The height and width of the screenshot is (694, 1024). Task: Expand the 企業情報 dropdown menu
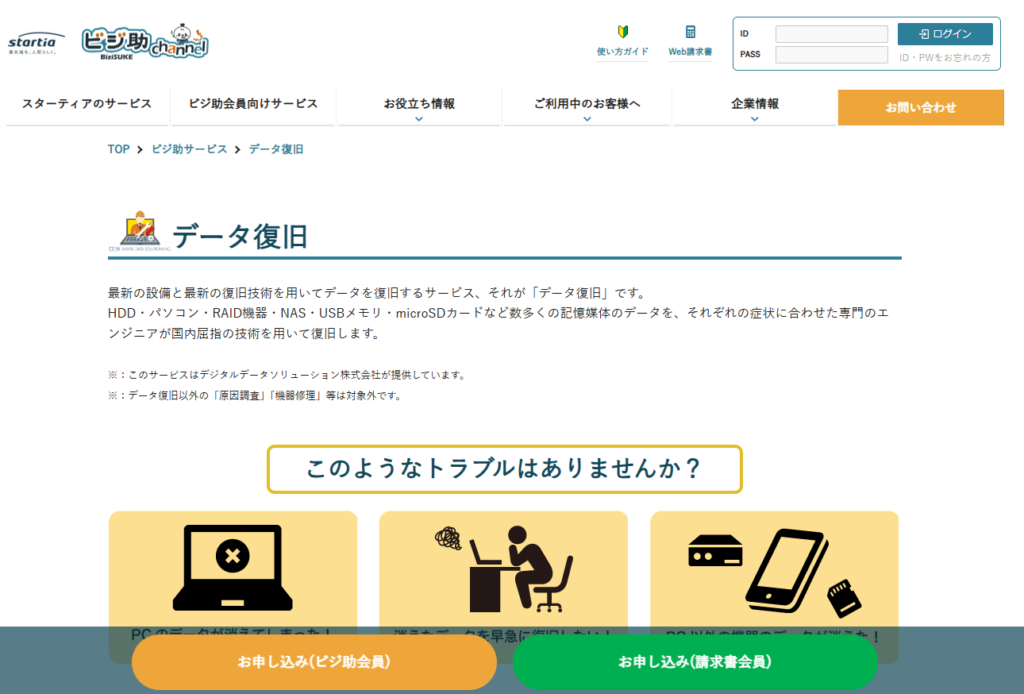pos(754,108)
